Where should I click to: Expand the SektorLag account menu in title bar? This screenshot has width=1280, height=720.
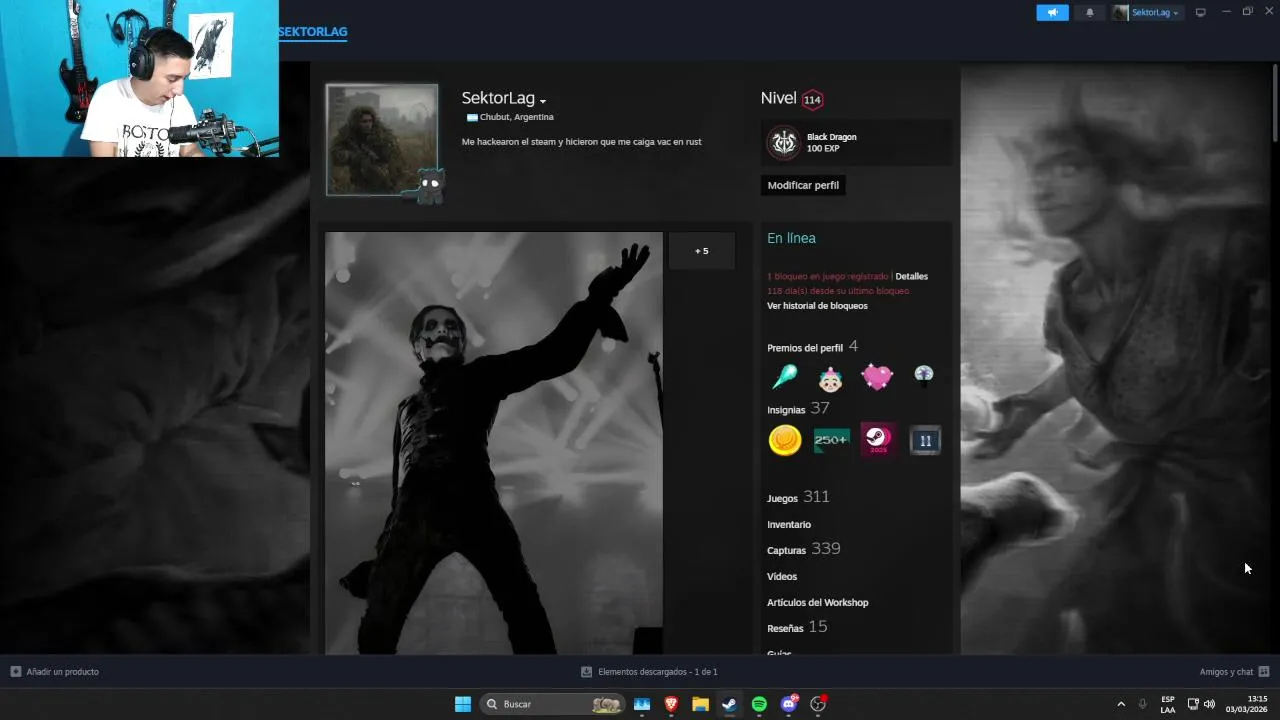(1147, 12)
